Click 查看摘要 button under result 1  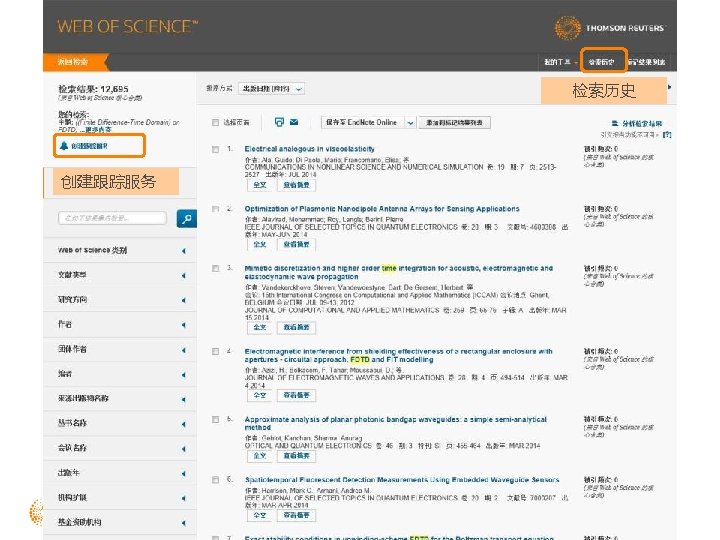click(x=297, y=185)
